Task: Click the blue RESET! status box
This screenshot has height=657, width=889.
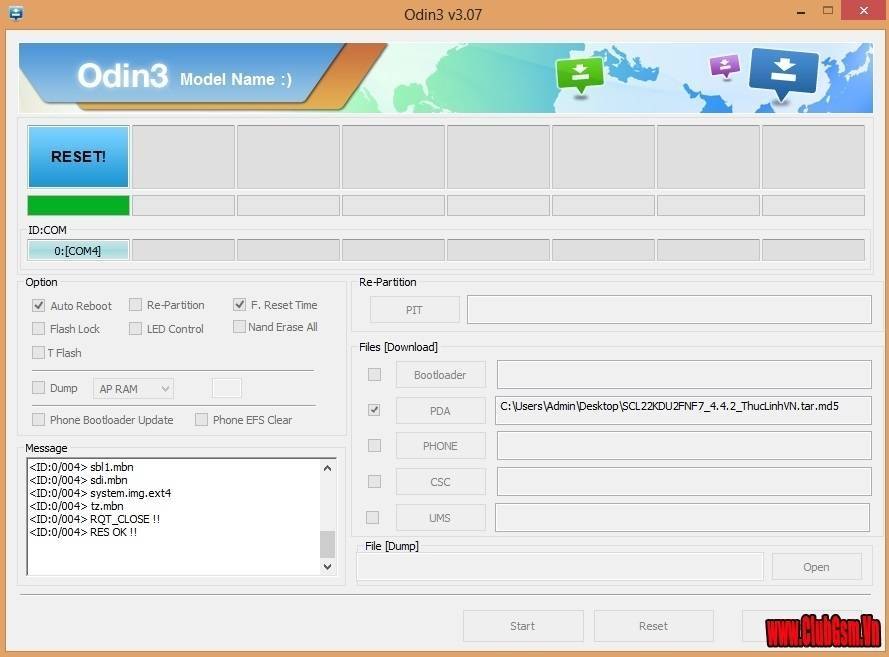Action: click(x=78, y=156)
